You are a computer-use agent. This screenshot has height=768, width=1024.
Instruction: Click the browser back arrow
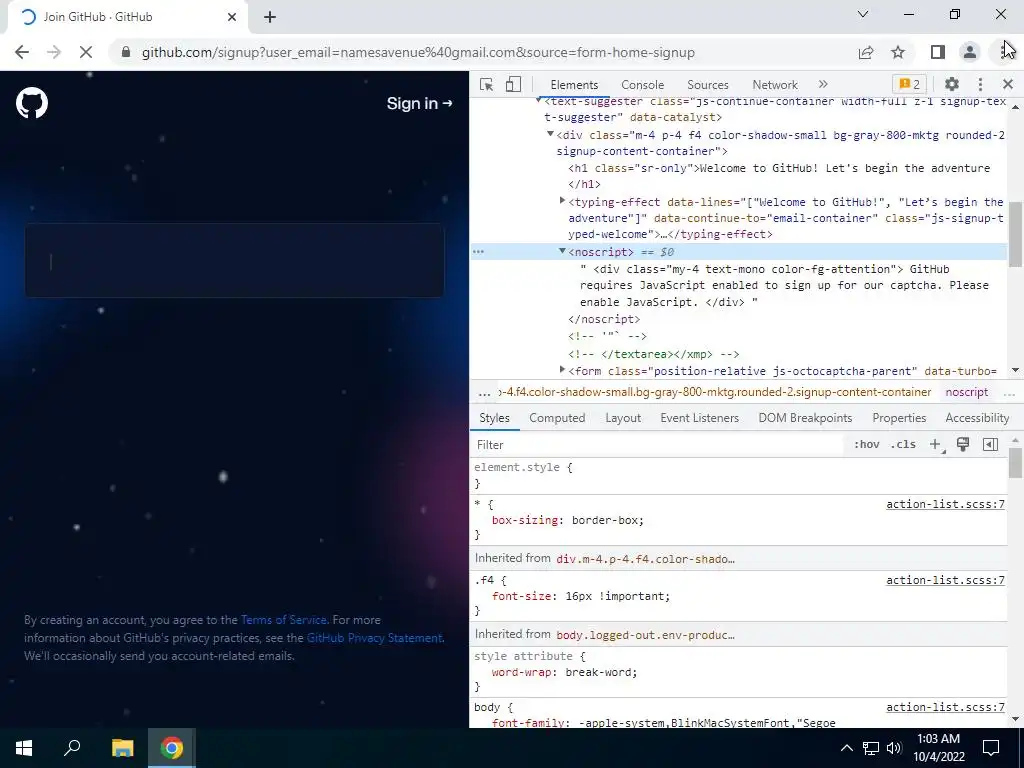click(x=22, y=52)
